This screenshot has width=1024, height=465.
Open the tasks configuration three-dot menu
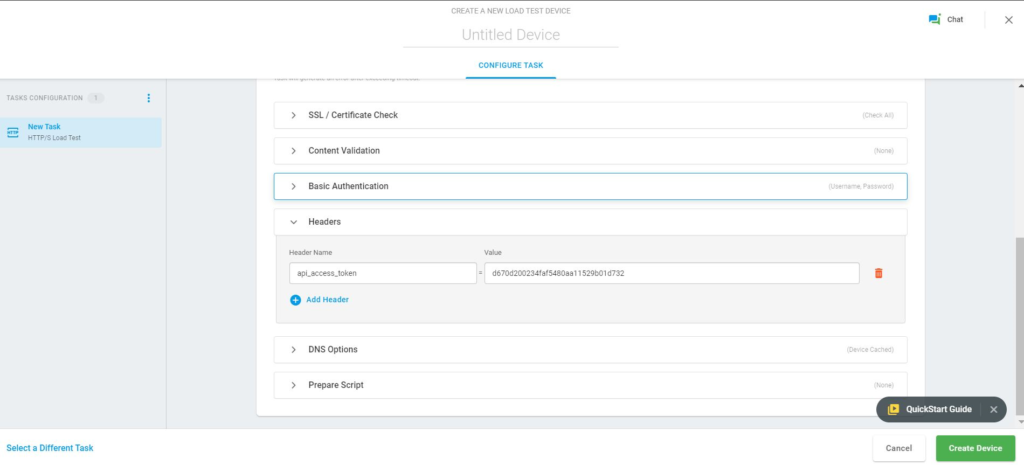149,98
